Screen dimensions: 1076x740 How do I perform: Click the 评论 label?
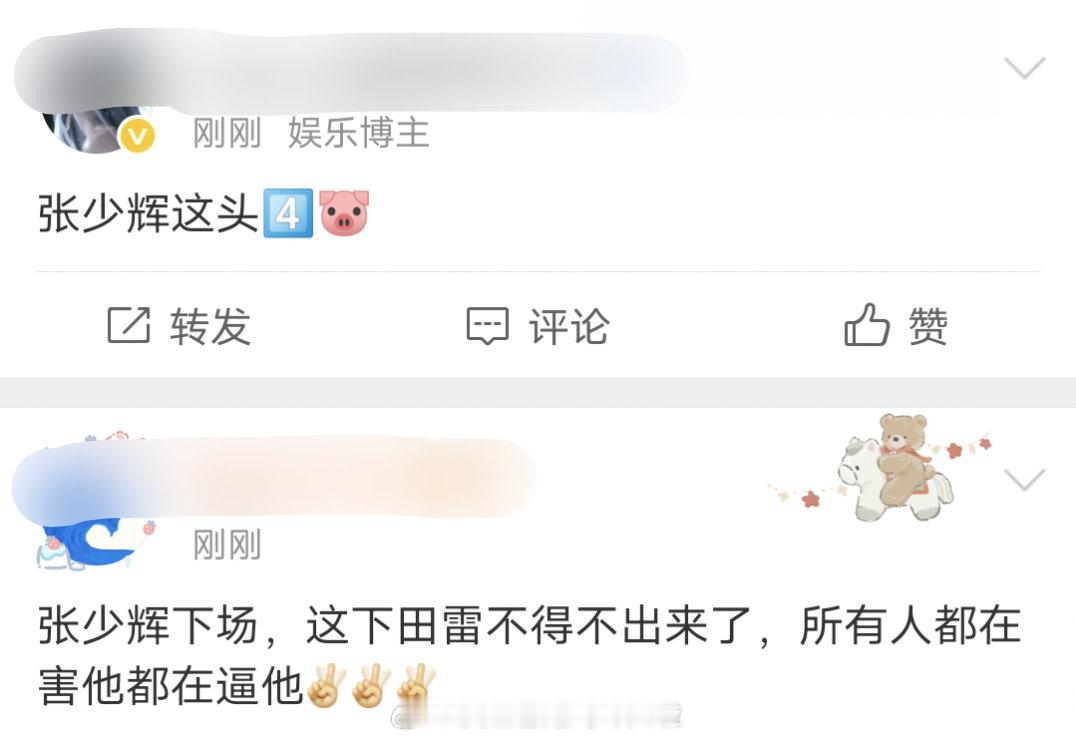(568, 325)
